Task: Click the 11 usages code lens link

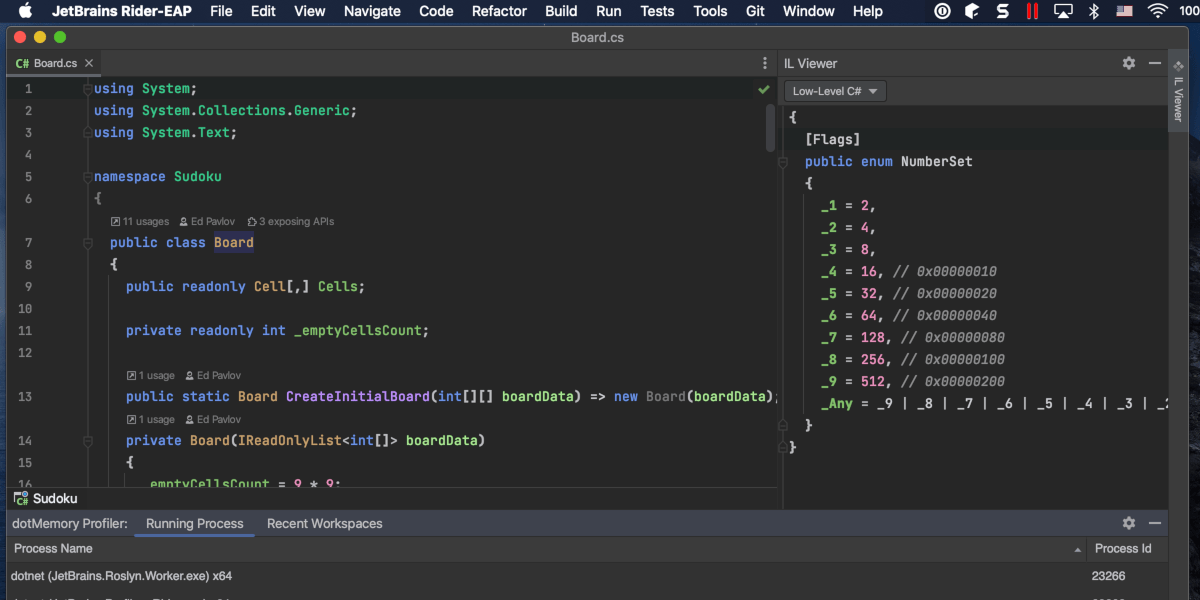Action: click(139, 221)
